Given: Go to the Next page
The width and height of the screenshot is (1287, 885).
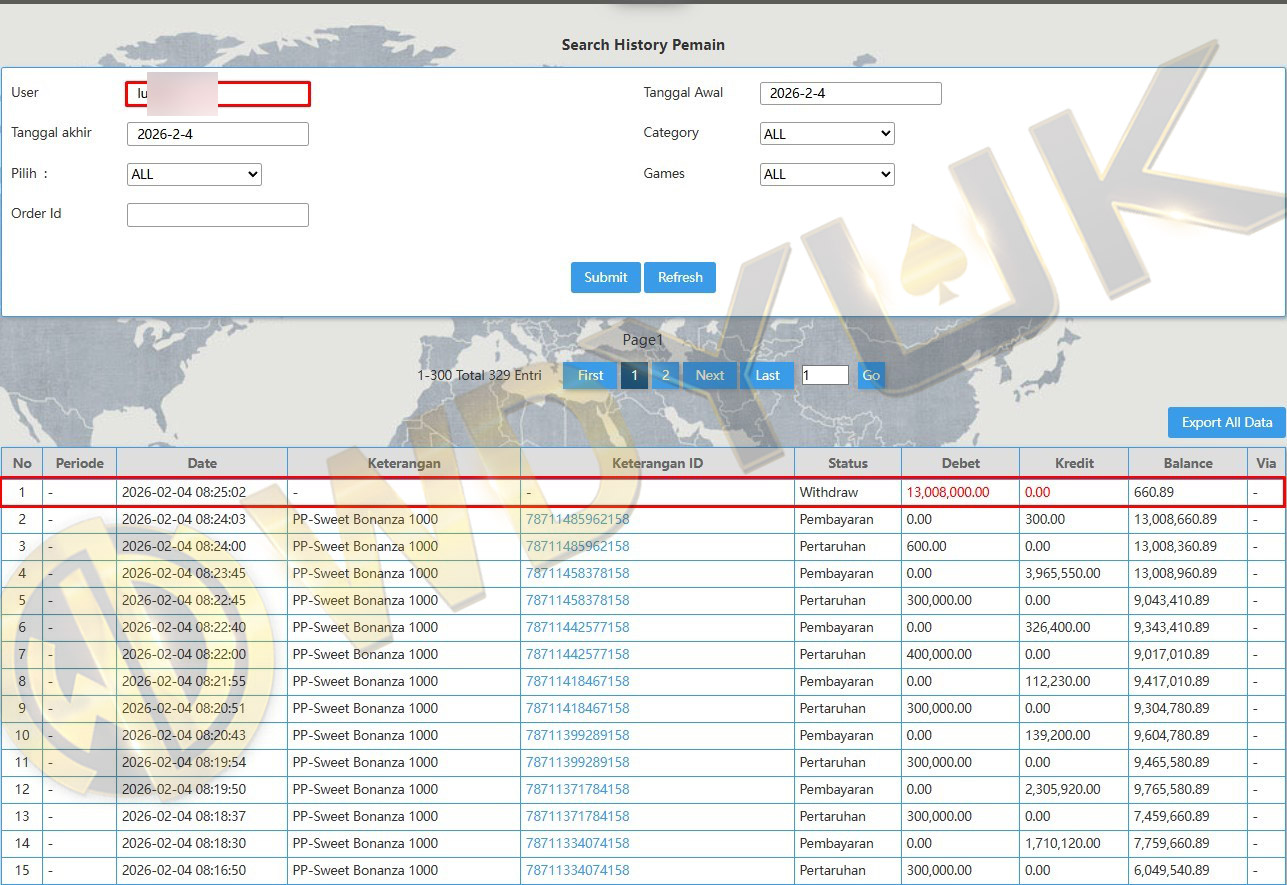Looking at the screenshot, I should [710, 376].
